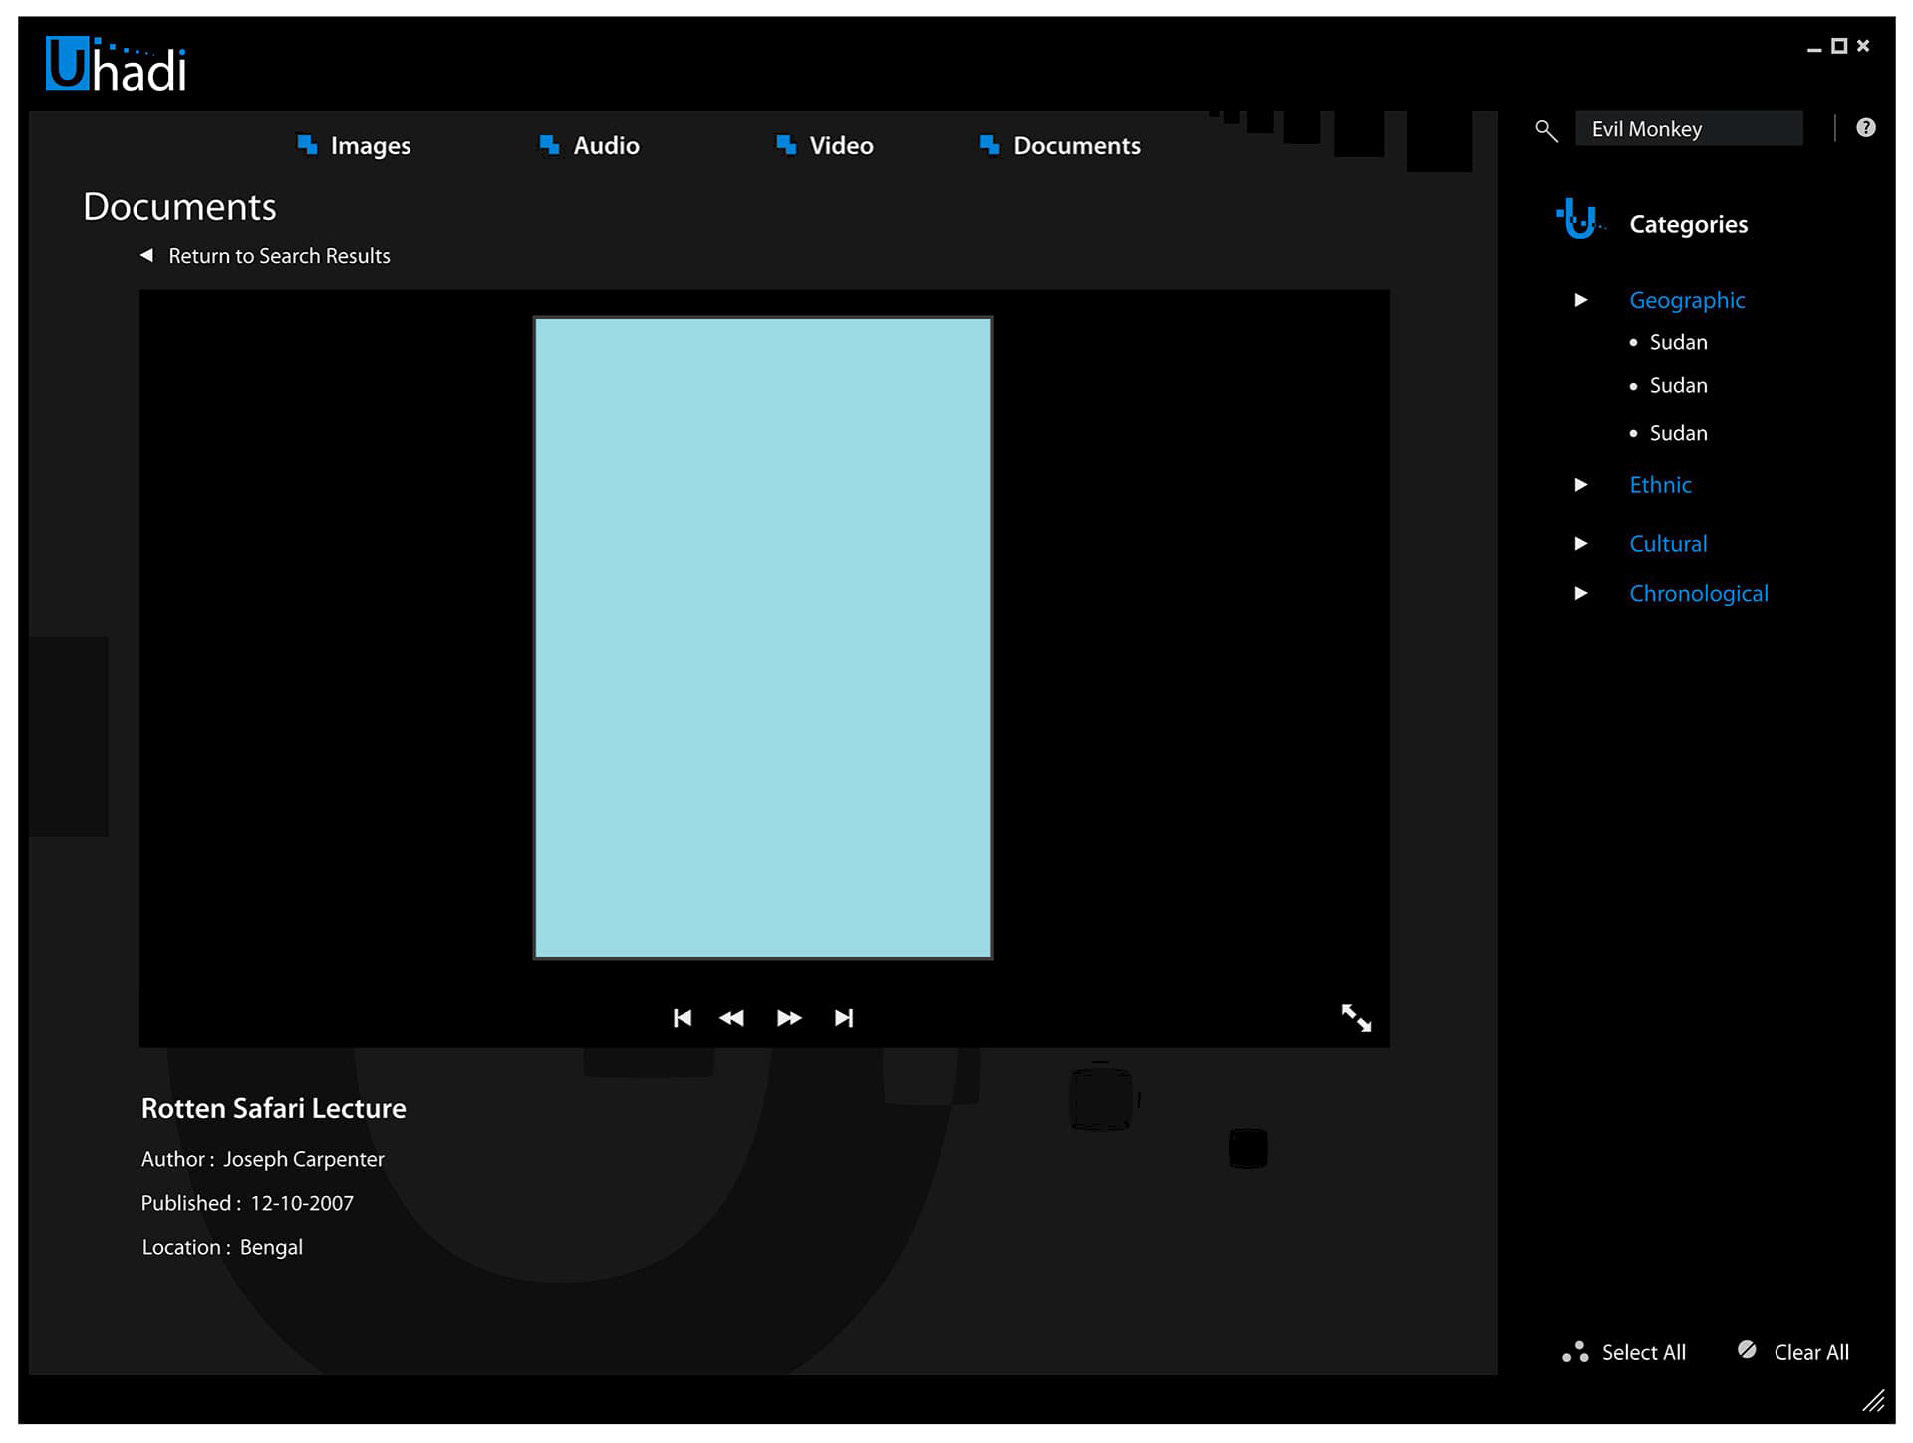Click the Categories panel heading
Viewport: 1913px width, 1443px height.
[1688, 224]
